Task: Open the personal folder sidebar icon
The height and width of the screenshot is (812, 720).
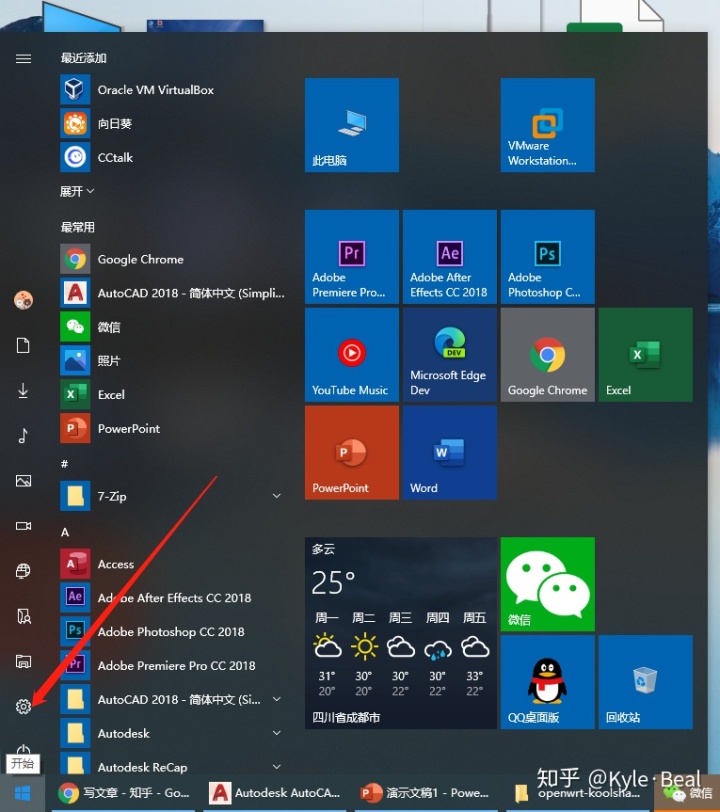Action: click(x=23, y=616)
